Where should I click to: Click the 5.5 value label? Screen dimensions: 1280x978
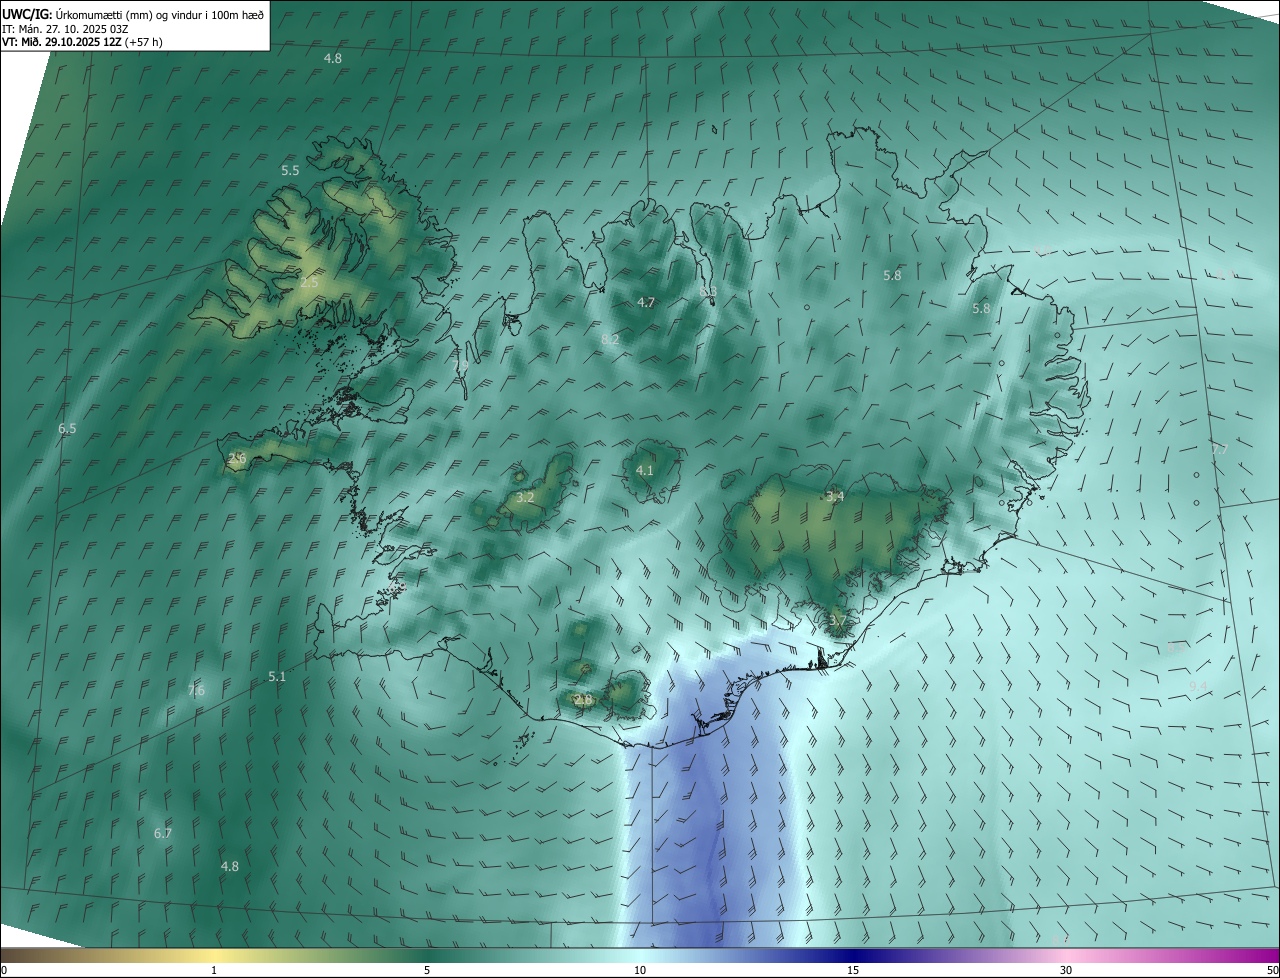(290, 171)
